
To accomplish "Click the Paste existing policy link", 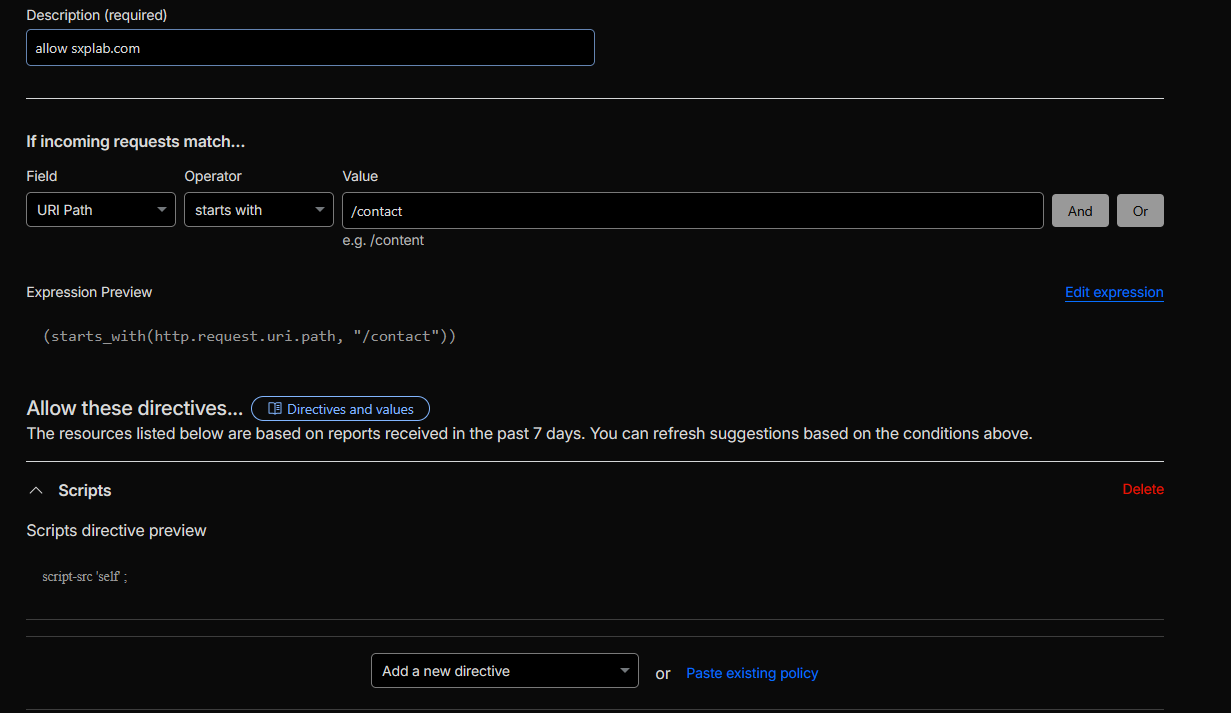I will click(752, 673).
